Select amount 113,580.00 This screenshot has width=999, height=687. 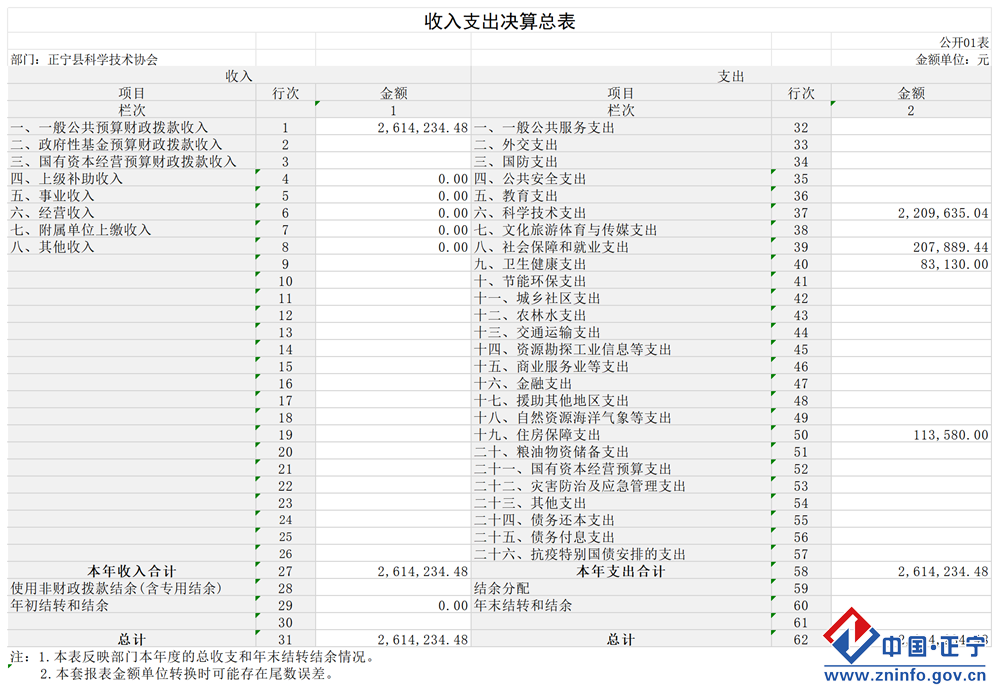[x=951, y=435]
